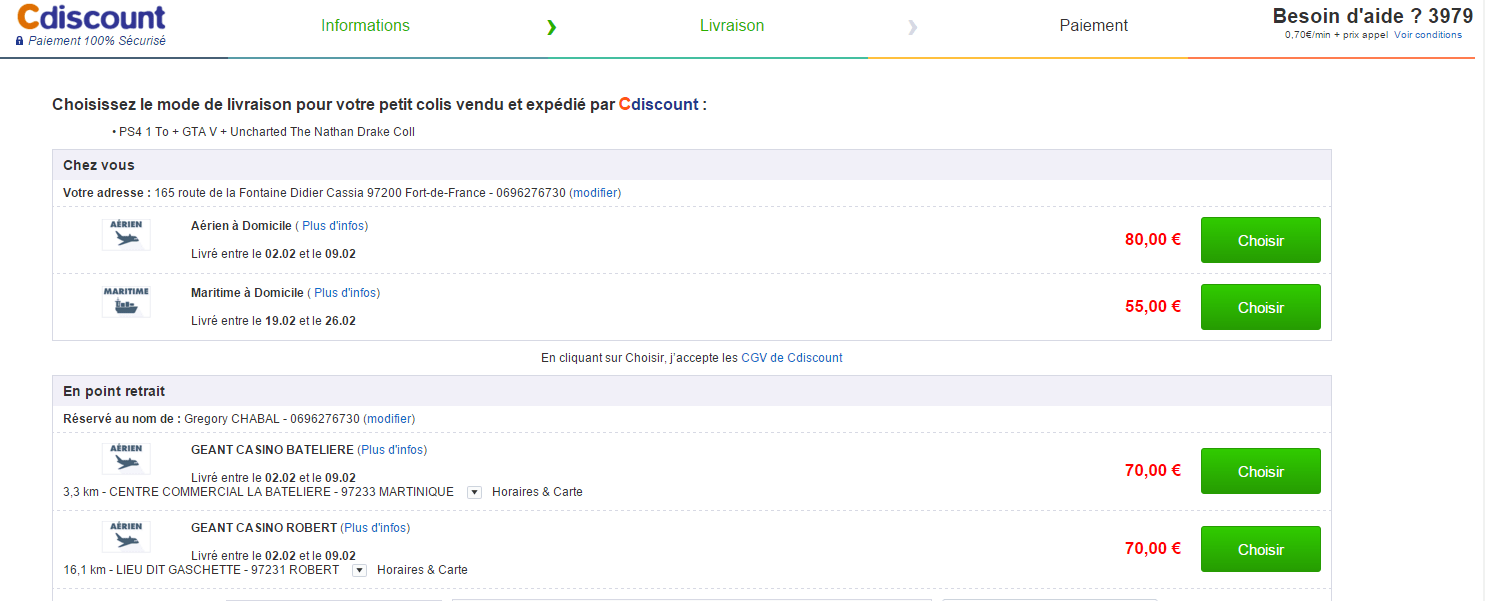Screen dimensions: 1485x601
Task: Click the PS4 1 To product line
Action: point(264,132)
